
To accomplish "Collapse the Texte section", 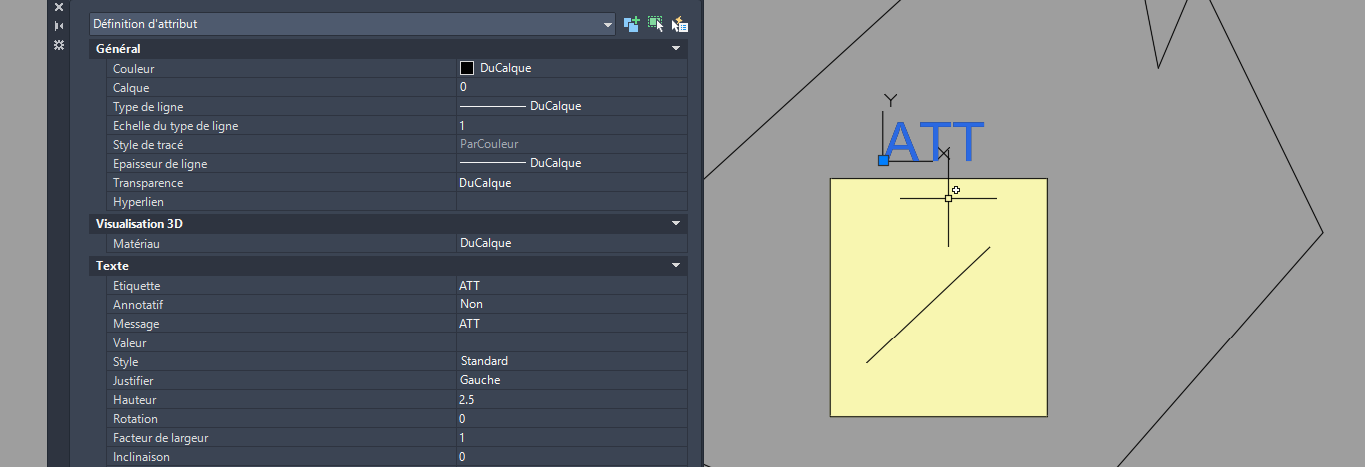I will point(676,266).
